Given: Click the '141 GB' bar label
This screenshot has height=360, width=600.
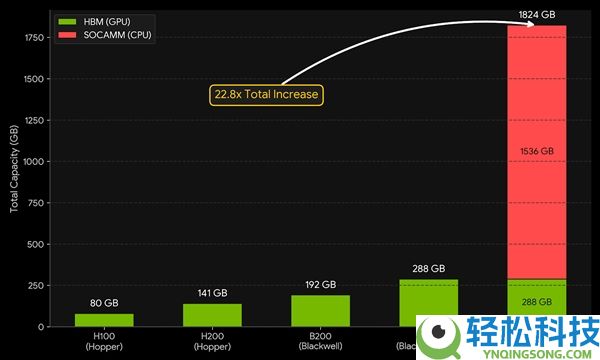Looking at the screenshot, I should click(212, 293).
